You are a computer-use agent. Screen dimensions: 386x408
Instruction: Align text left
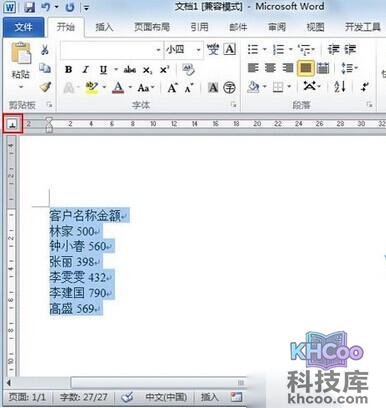click(x=253, y=68)
